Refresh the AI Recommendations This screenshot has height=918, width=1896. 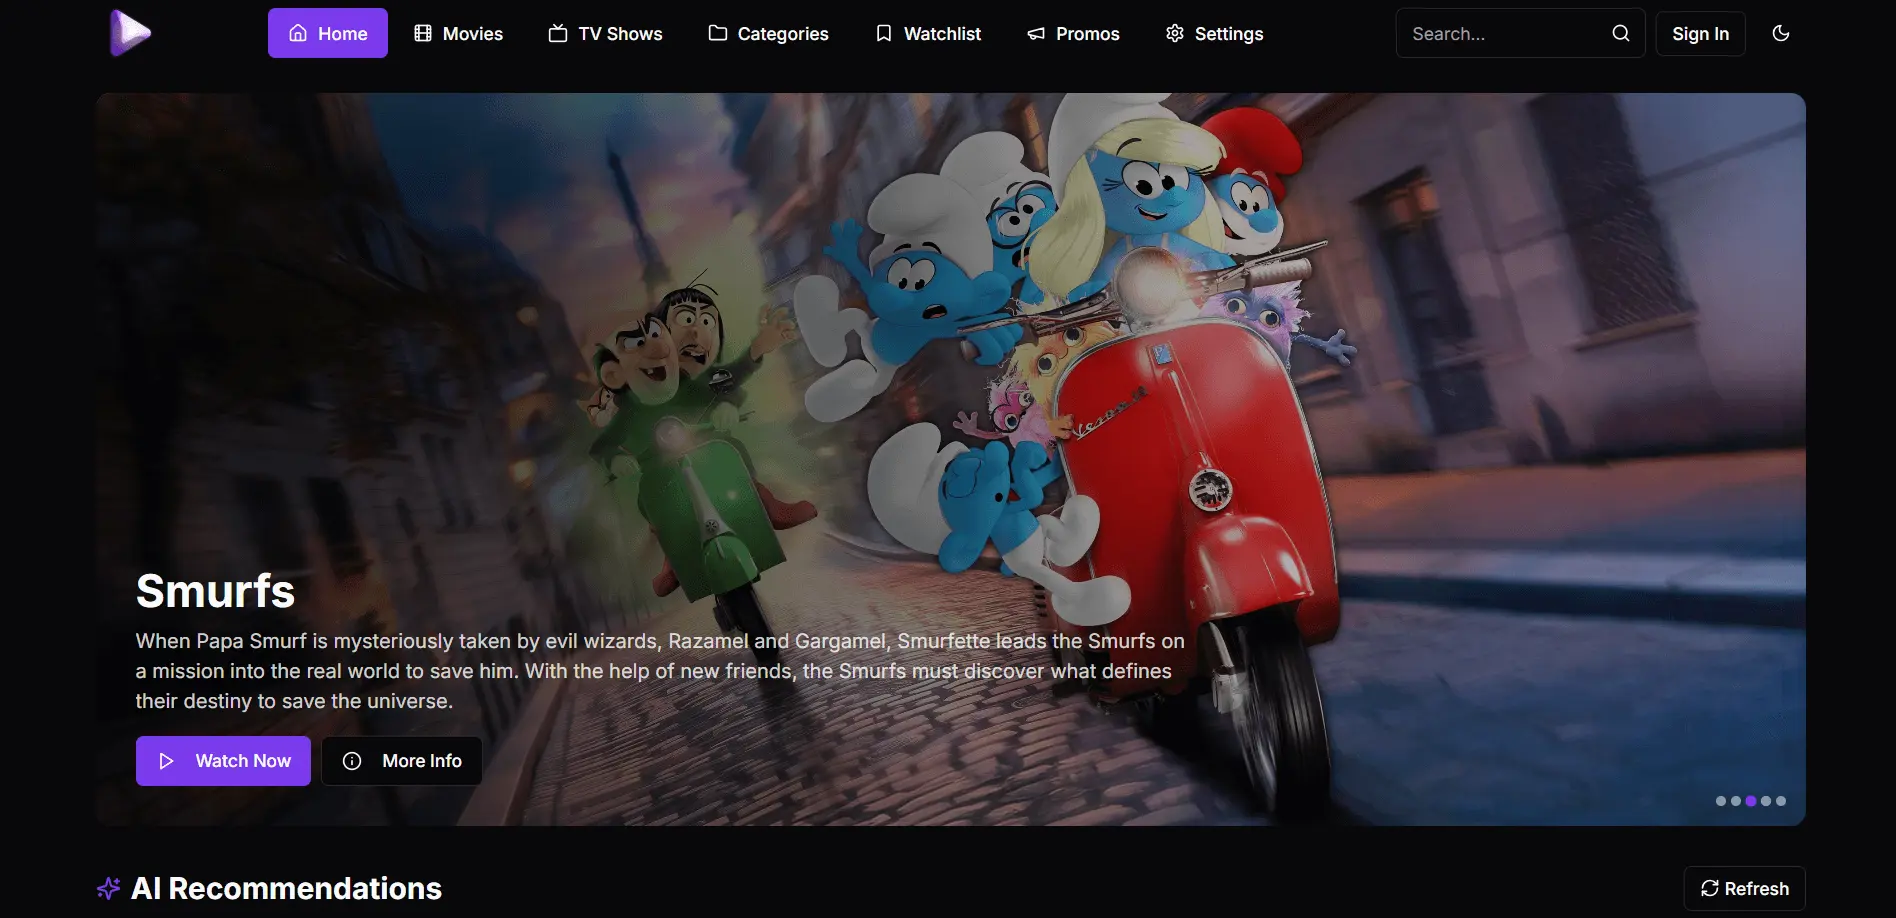point(1745,888)
